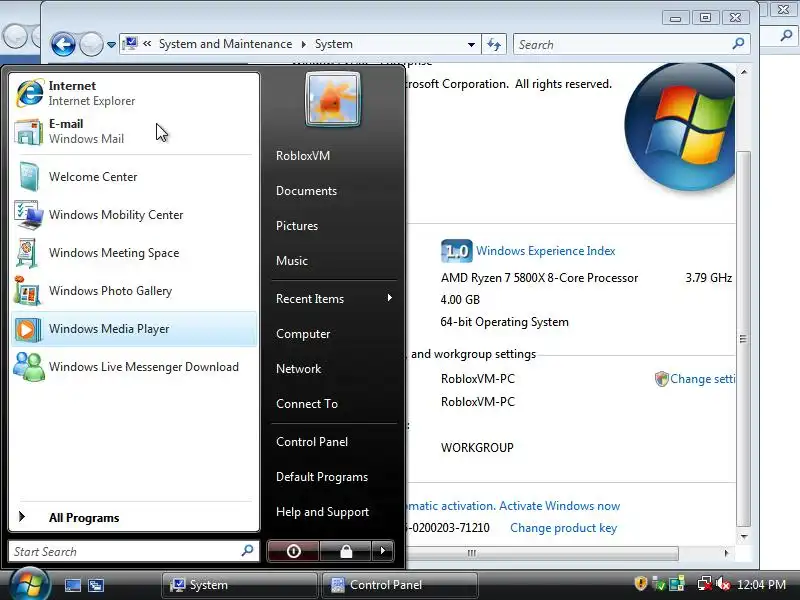
Task: Launch Windows Mail E-mail entry
Action: tap(134, 131)
